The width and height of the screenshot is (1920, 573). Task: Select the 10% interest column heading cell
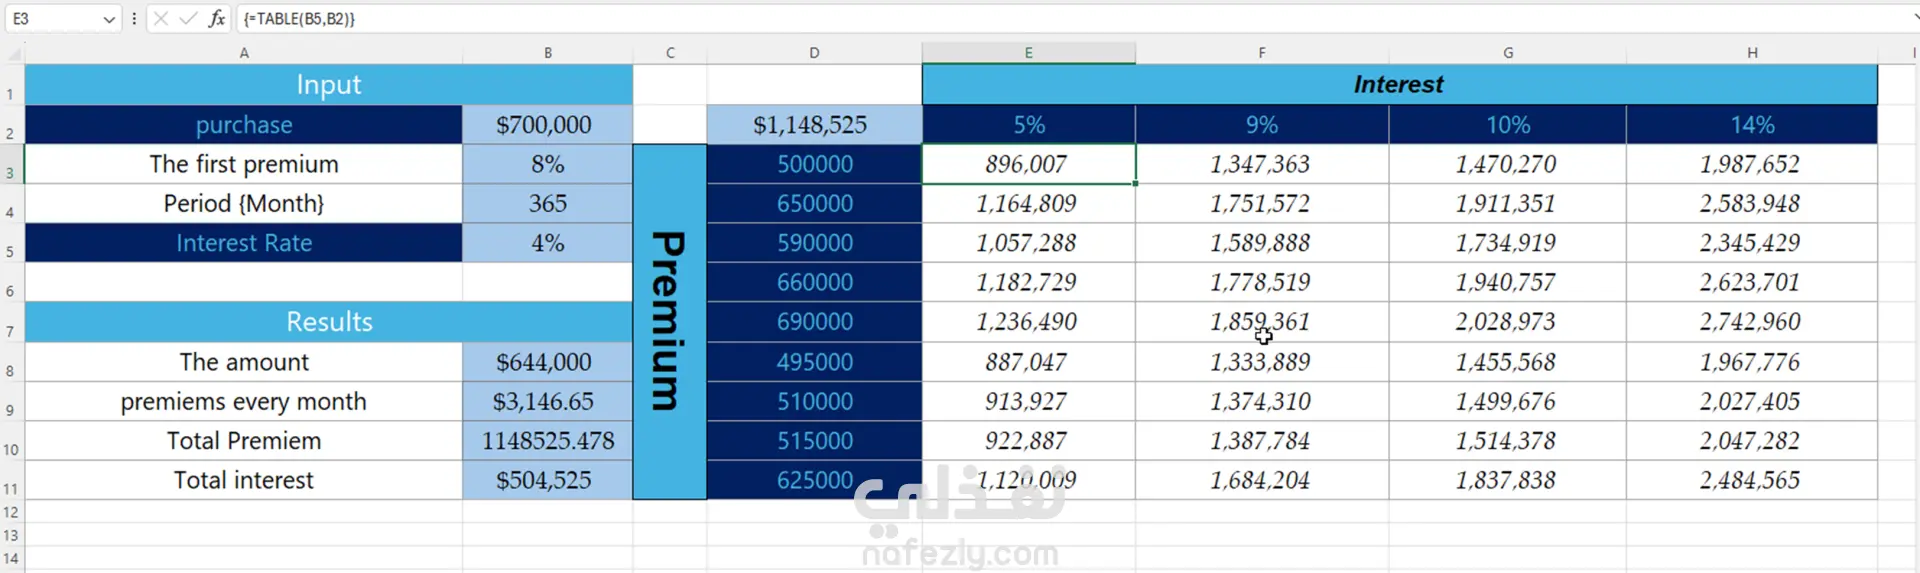pyautogui.click(x=1507, y=125)
